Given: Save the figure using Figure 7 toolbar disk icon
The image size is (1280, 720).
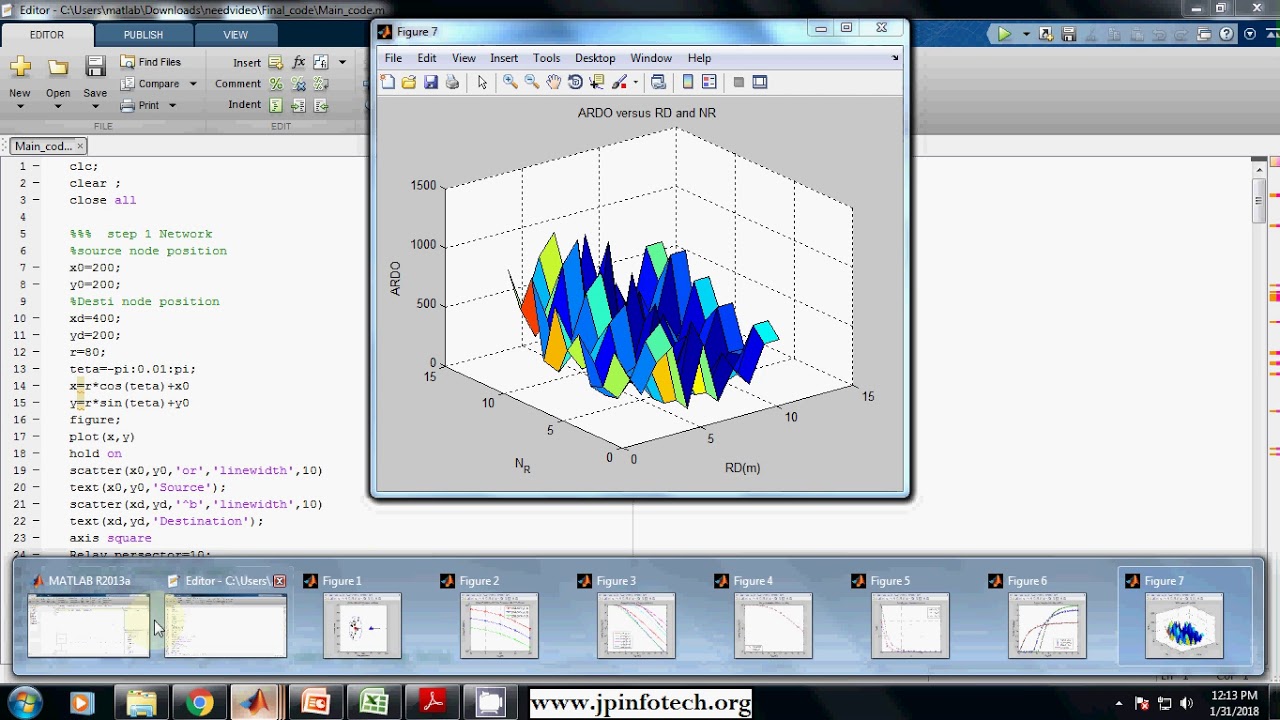Looking at the screenshot, I should point(431,82).
